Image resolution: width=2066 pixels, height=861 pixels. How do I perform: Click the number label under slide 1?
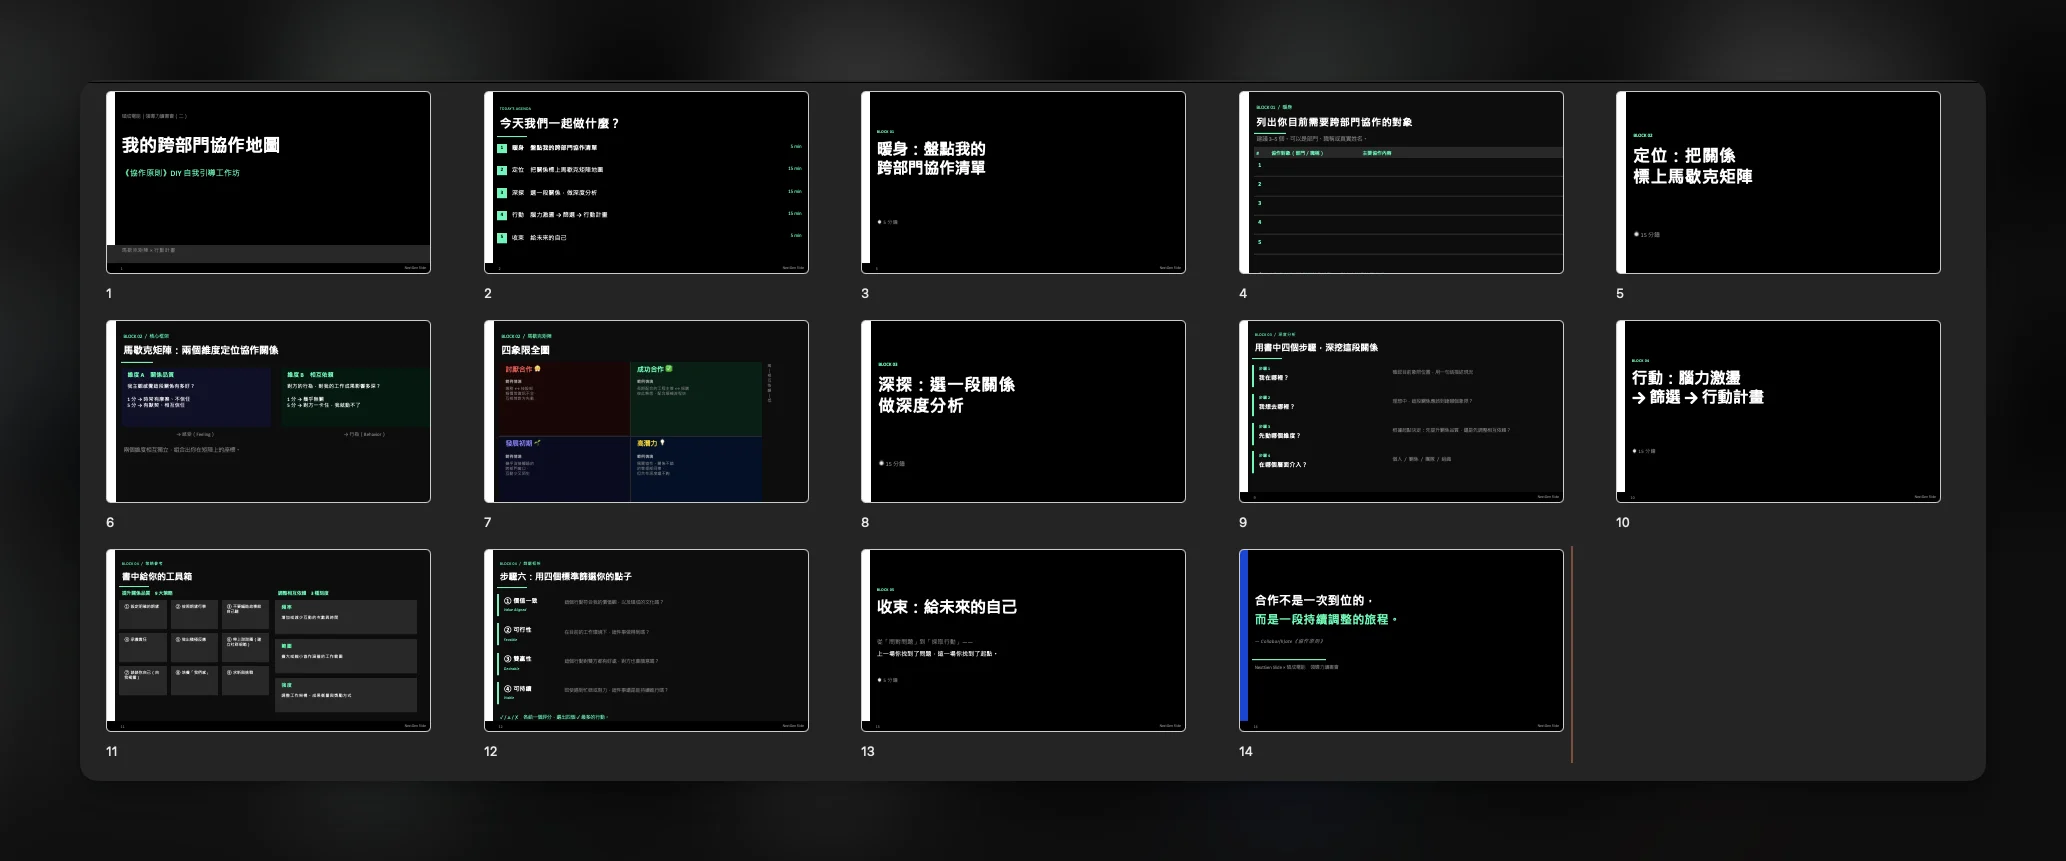click(109, 294)
